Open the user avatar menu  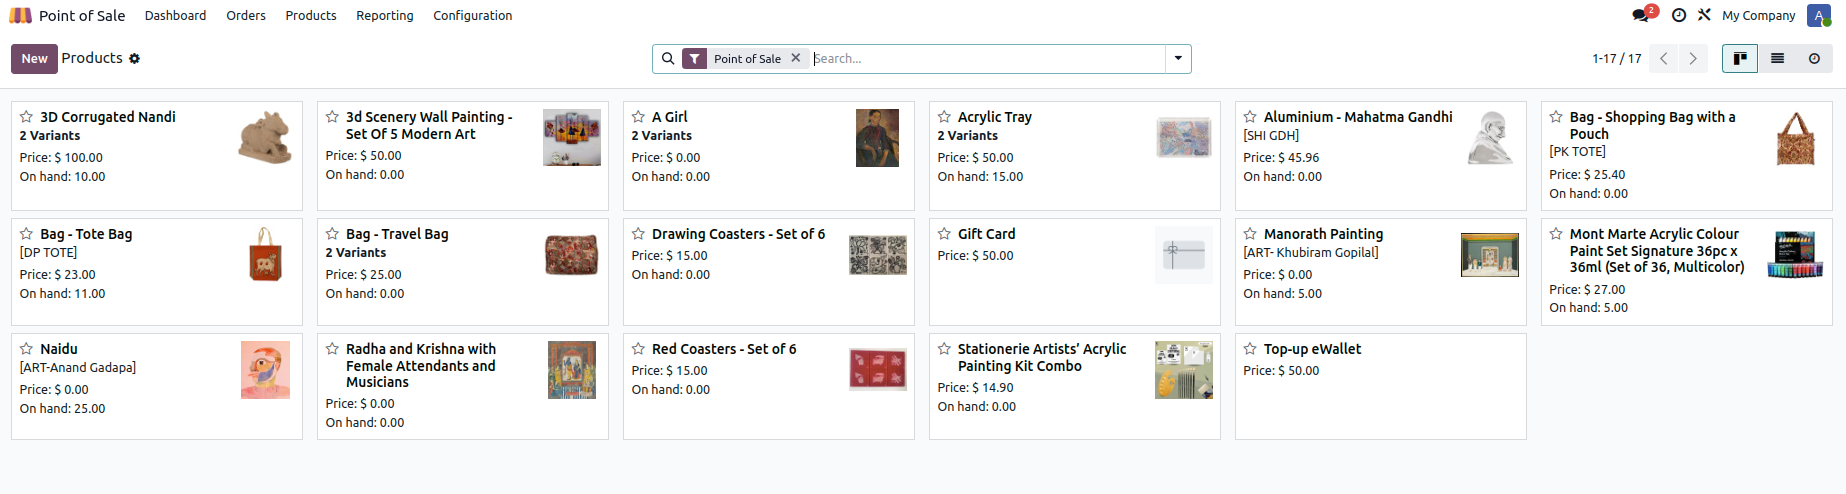[1818, 15]
